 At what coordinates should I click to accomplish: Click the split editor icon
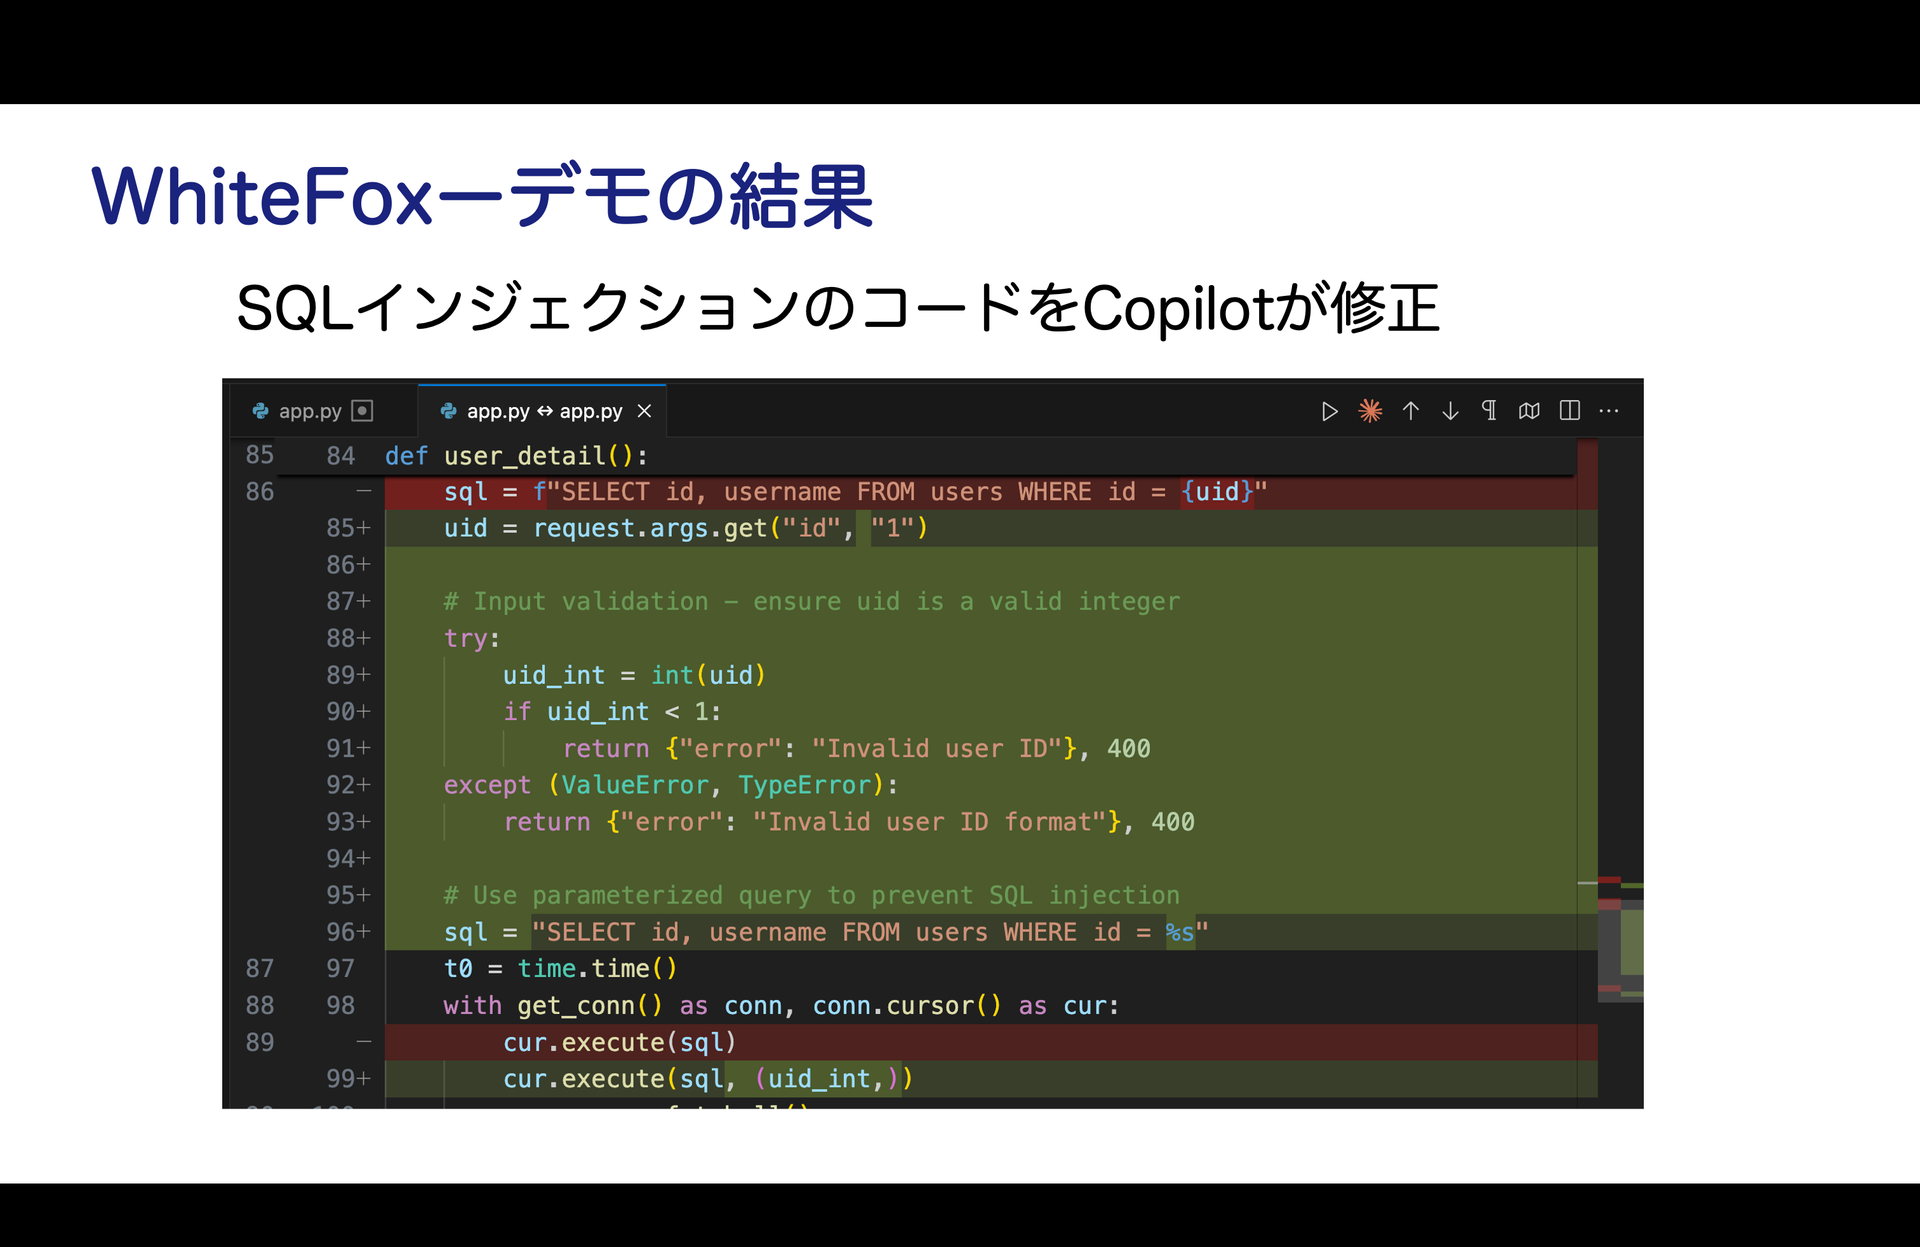[1570, 411]
